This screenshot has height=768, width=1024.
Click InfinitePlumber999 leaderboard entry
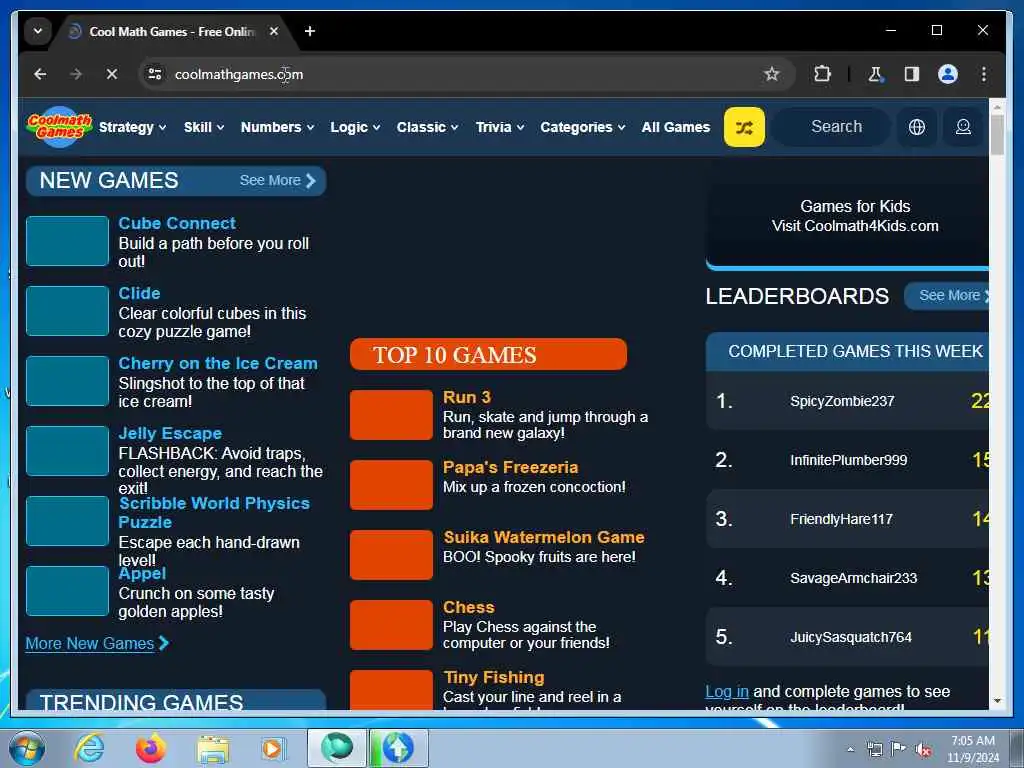pyautogui.click(x=848, y=460)
